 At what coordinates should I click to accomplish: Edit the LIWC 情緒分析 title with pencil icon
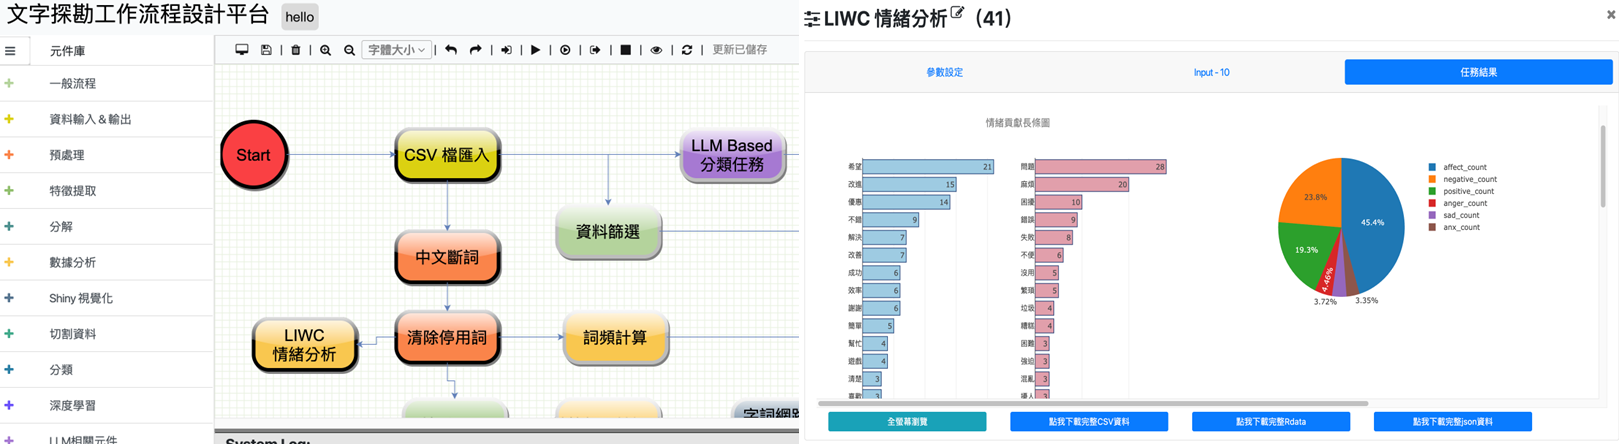(x=957, y=13)
